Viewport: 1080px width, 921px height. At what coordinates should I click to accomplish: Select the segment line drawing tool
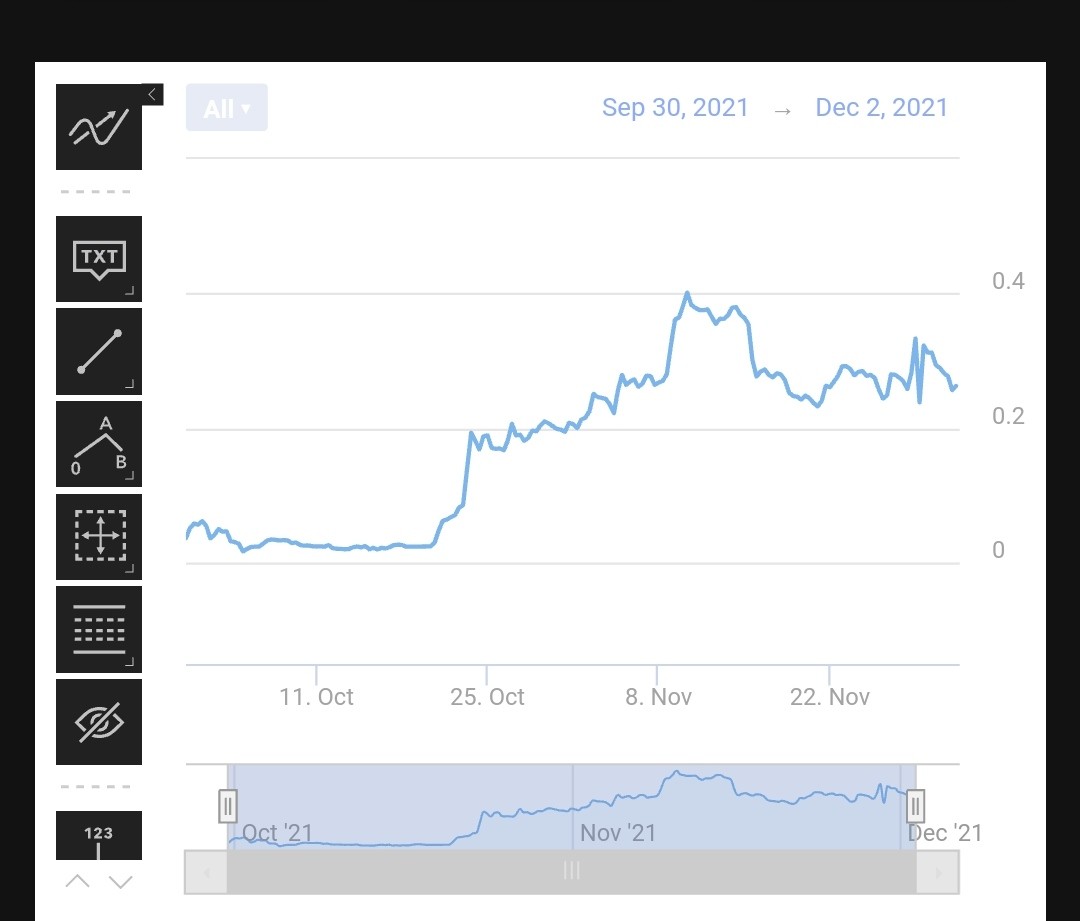click(x=98, y=351)
